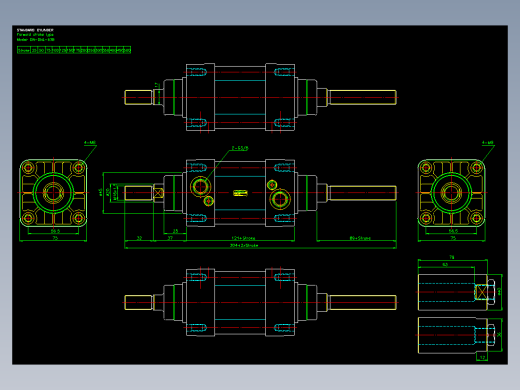This screenshot has width=520, height=390.
Task: Select the 75 dimension under the left end view
Action: [55, 238]
